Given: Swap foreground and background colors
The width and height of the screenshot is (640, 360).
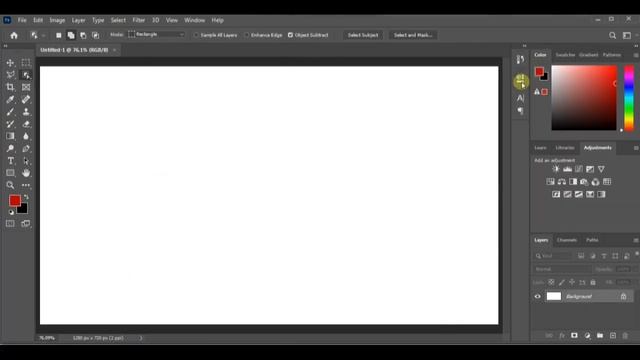Looking at the screenshot, I should 26,197.
